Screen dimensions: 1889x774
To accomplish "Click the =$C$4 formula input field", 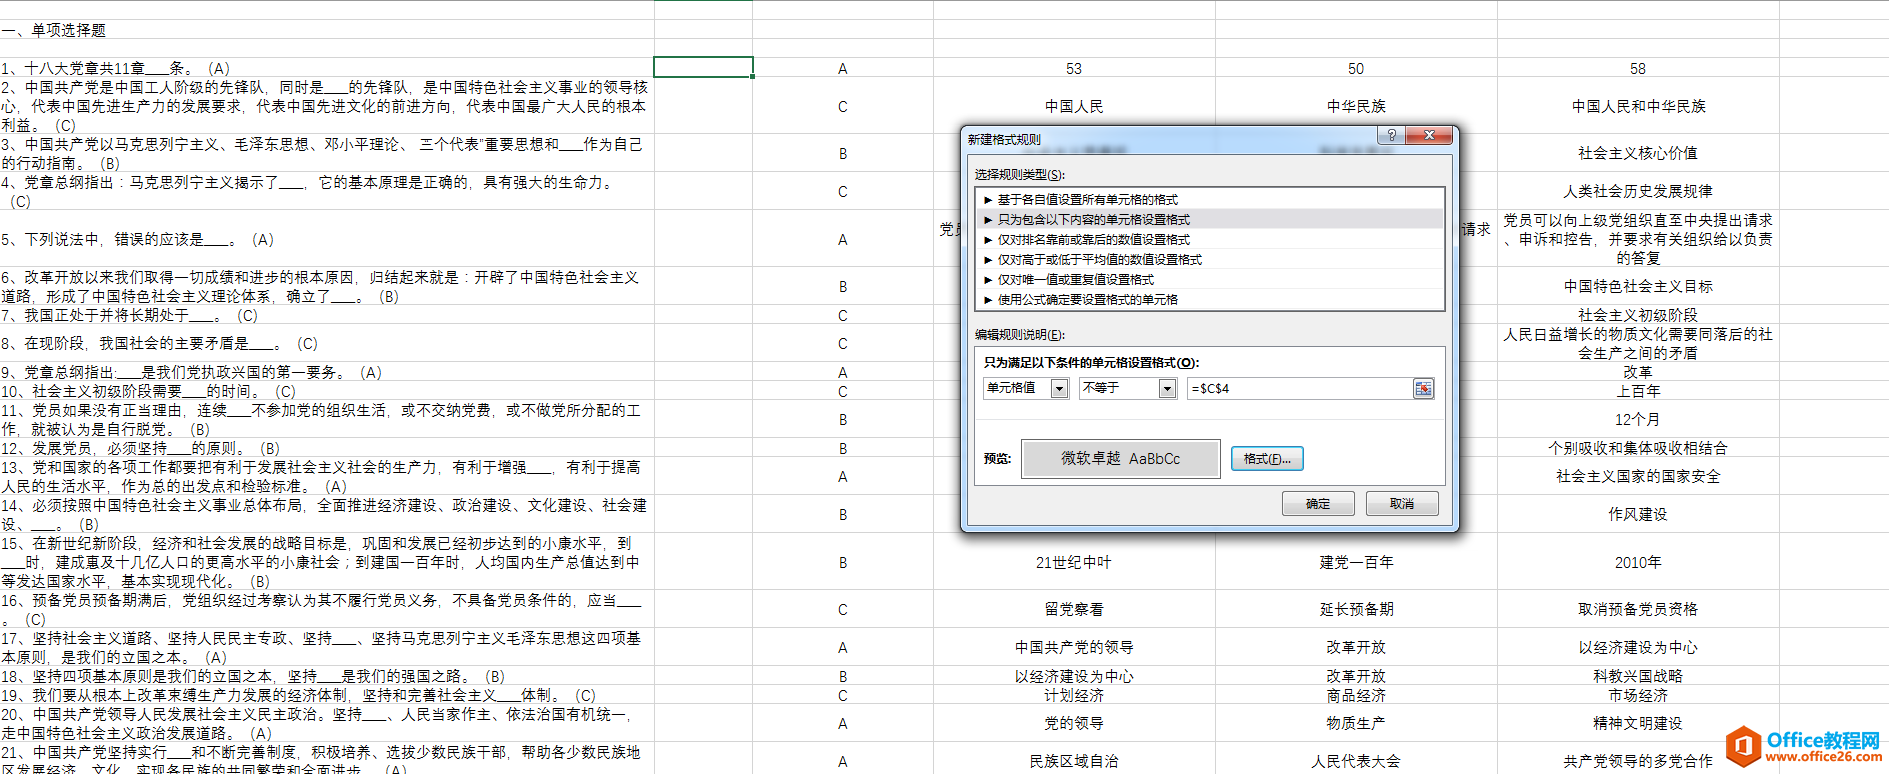I will pos(1299,388).
